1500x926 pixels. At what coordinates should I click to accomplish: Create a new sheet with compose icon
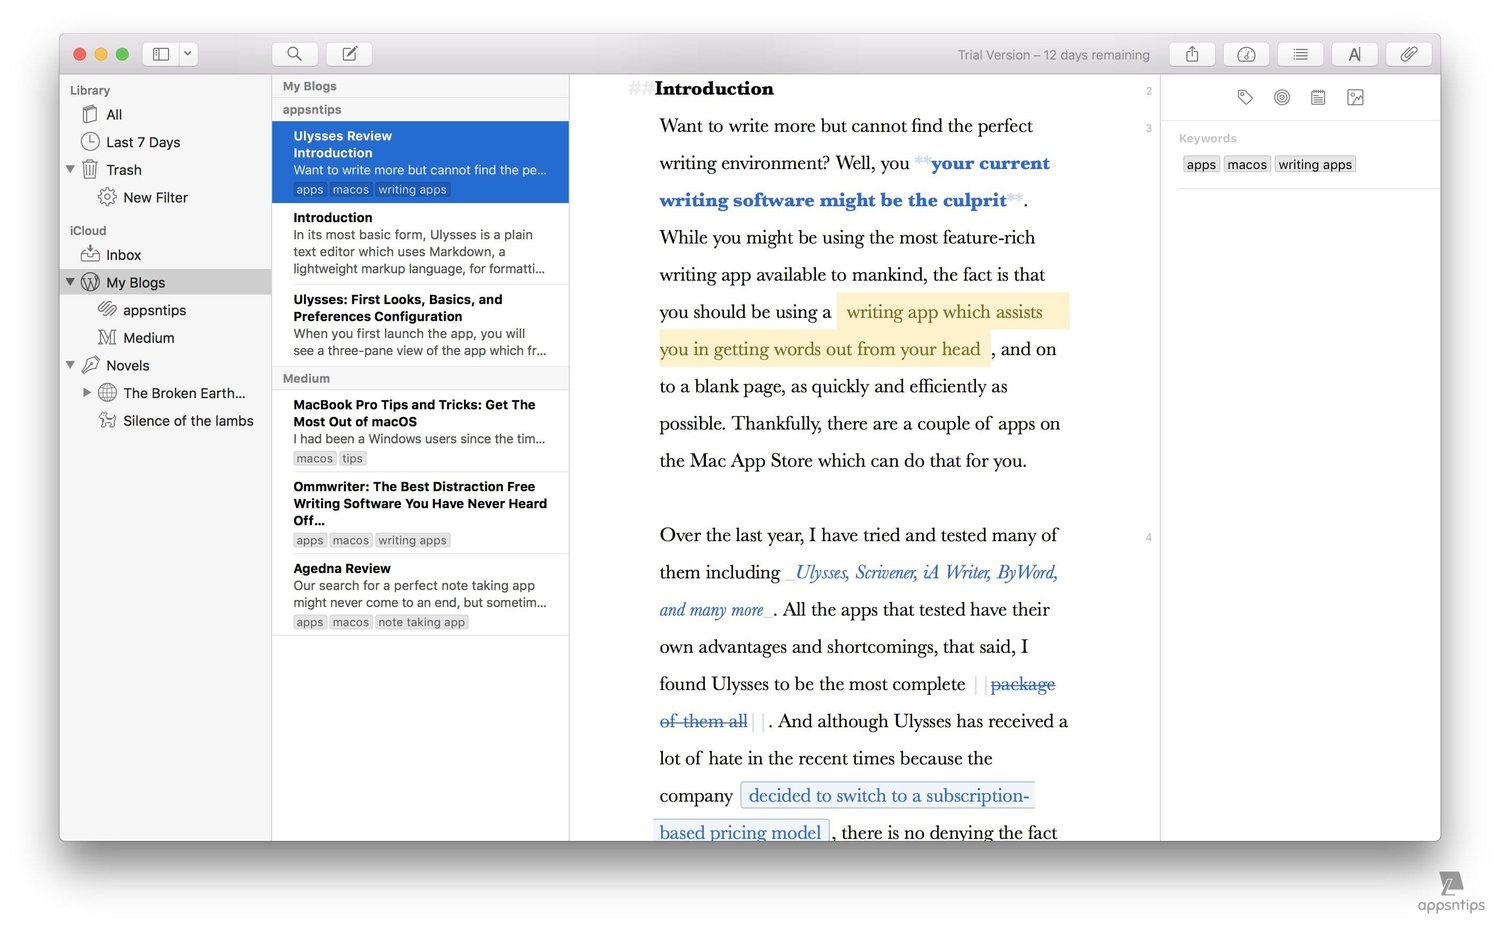[x=349, y=54]
